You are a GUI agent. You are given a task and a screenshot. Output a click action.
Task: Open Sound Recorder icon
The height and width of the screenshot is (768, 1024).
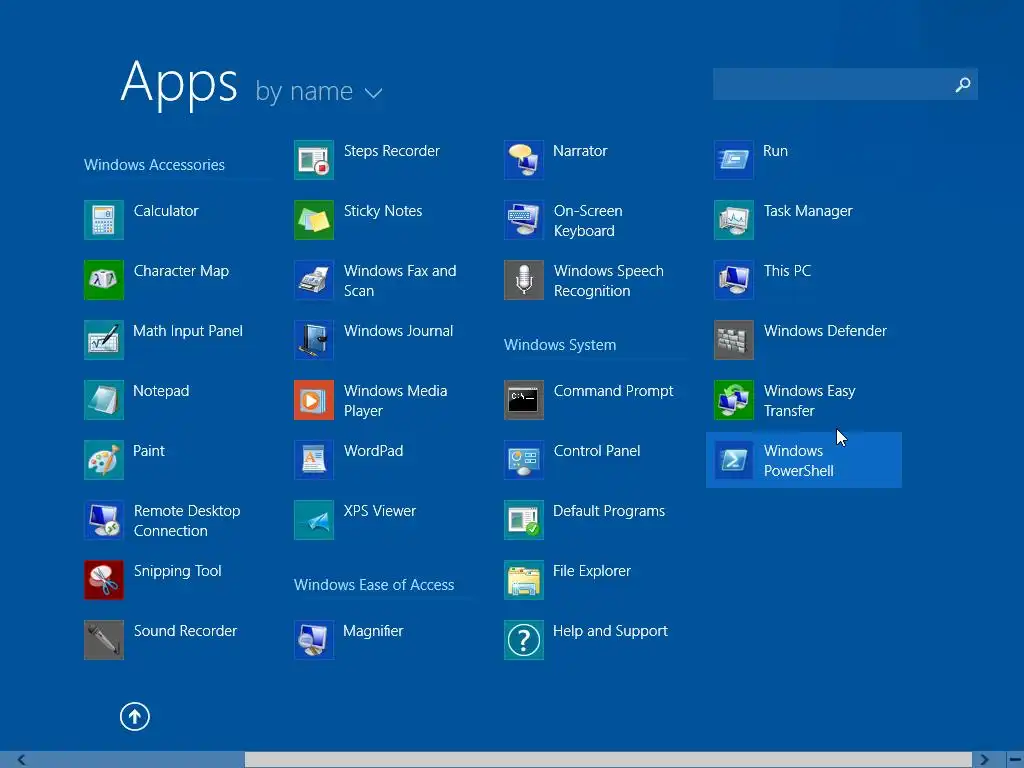coord(104,641)
